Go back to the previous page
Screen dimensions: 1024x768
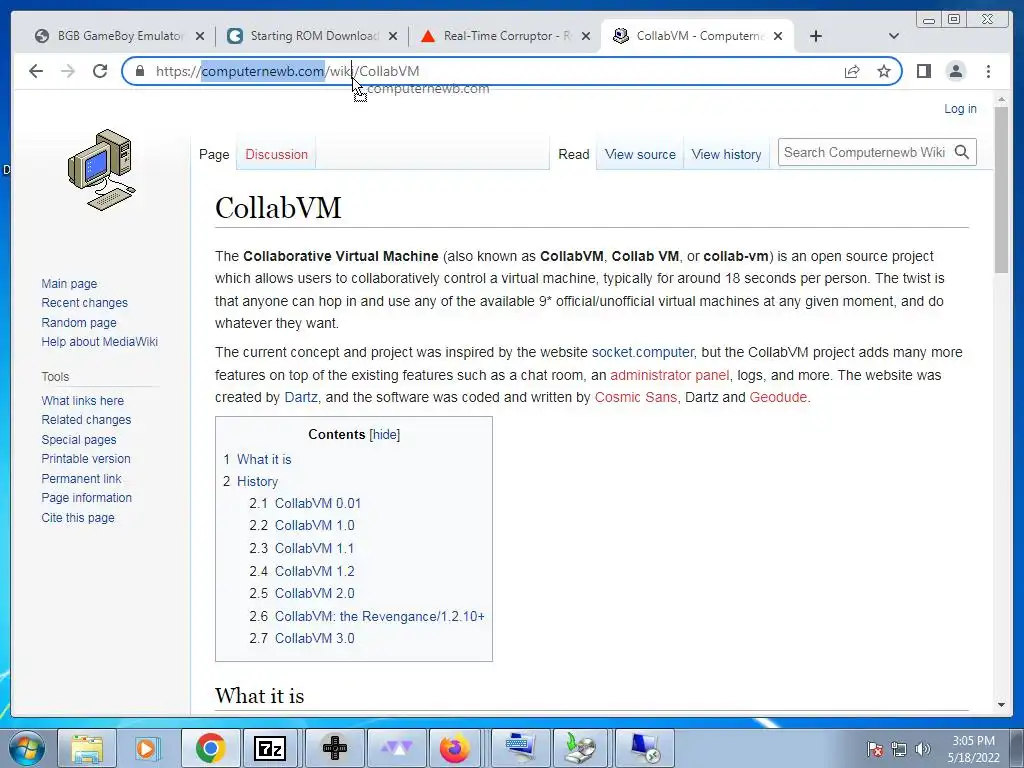click(36, 71)
